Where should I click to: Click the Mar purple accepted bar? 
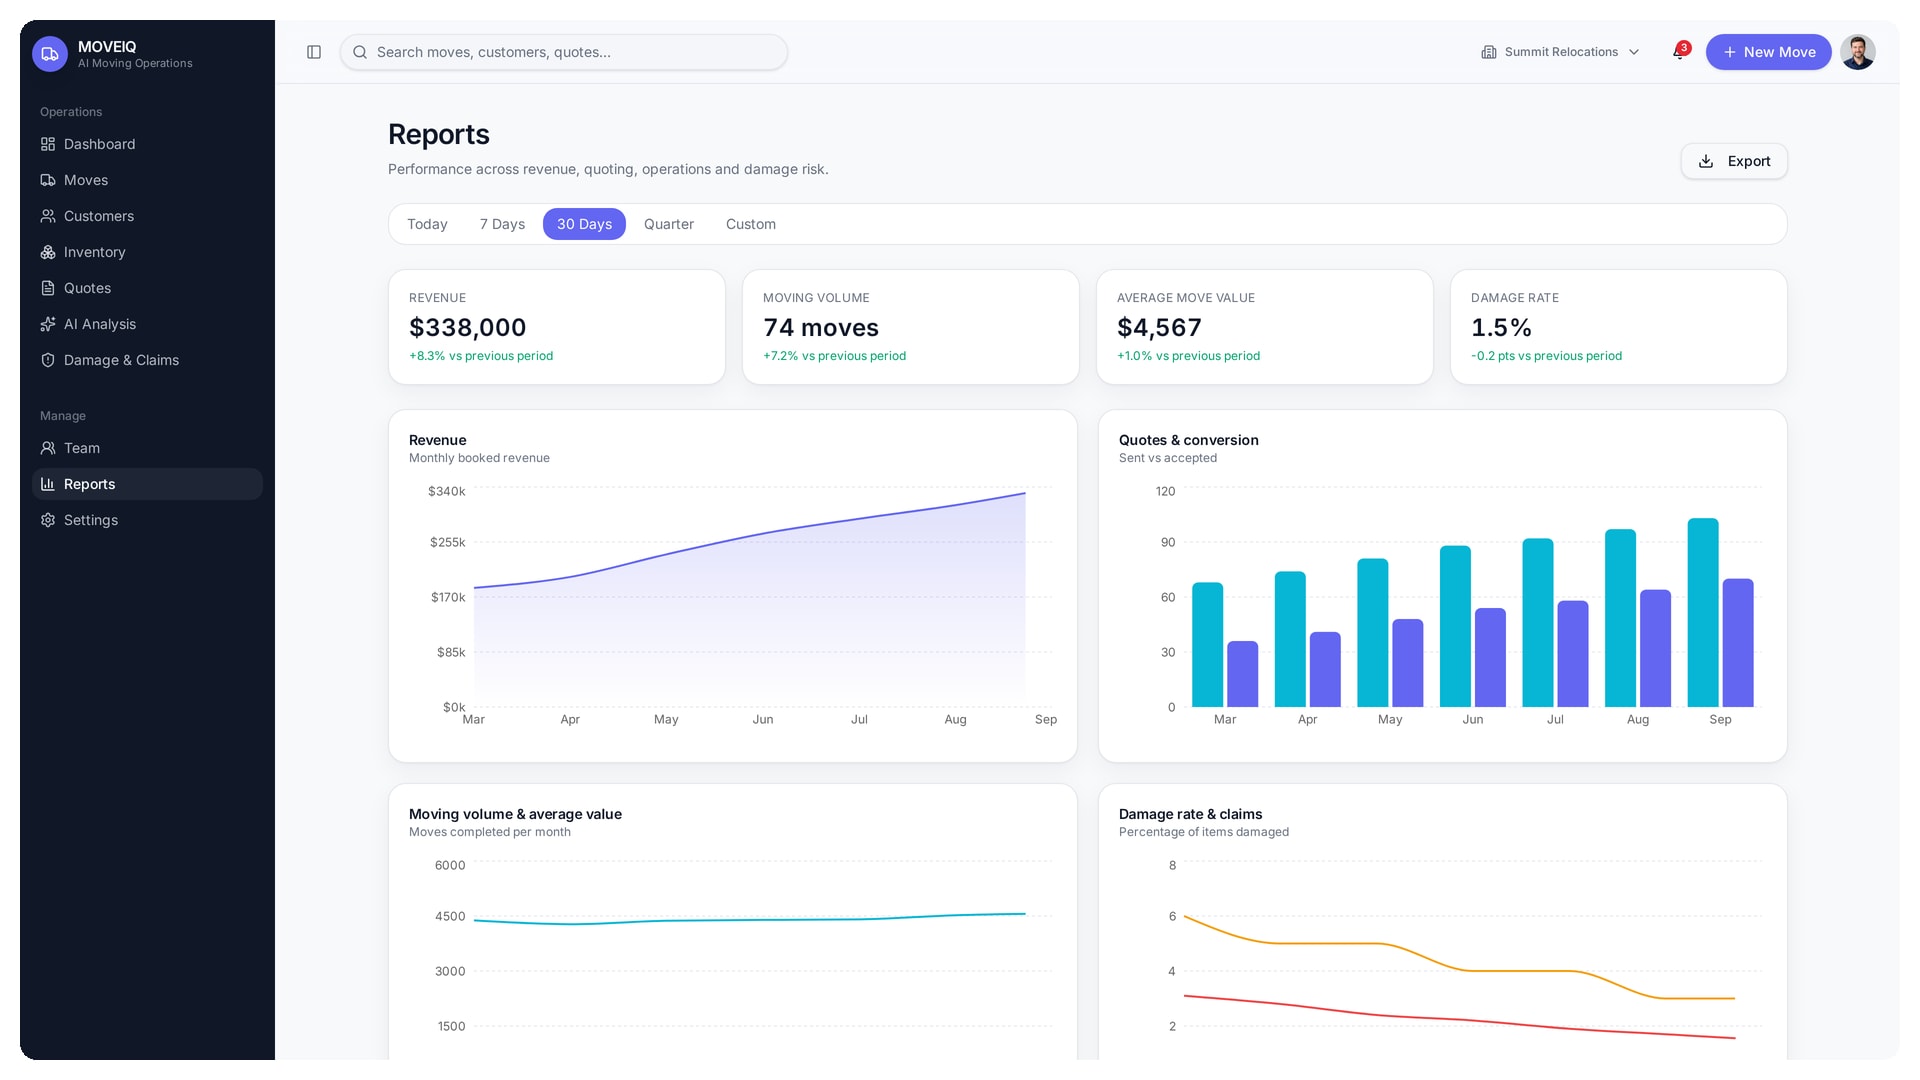coord(1243,674)
